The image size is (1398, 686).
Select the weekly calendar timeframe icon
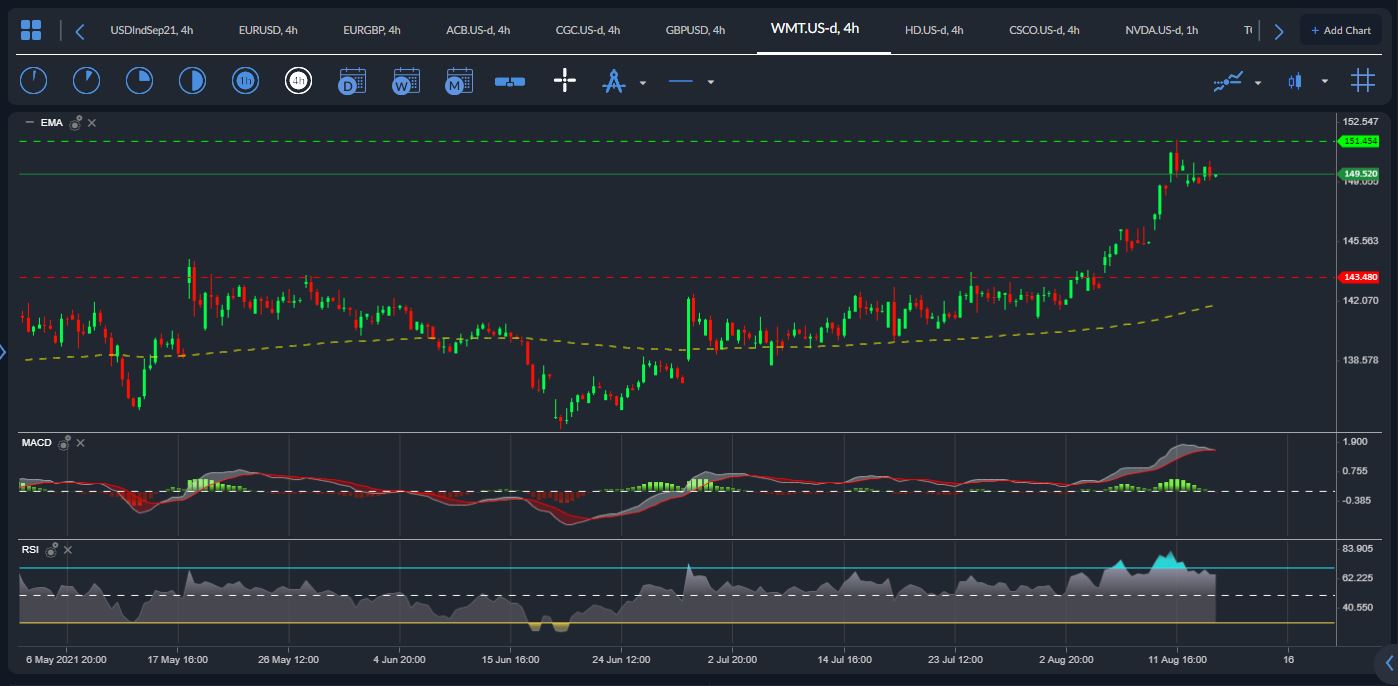pyautogui.click(x=405, y=81)
